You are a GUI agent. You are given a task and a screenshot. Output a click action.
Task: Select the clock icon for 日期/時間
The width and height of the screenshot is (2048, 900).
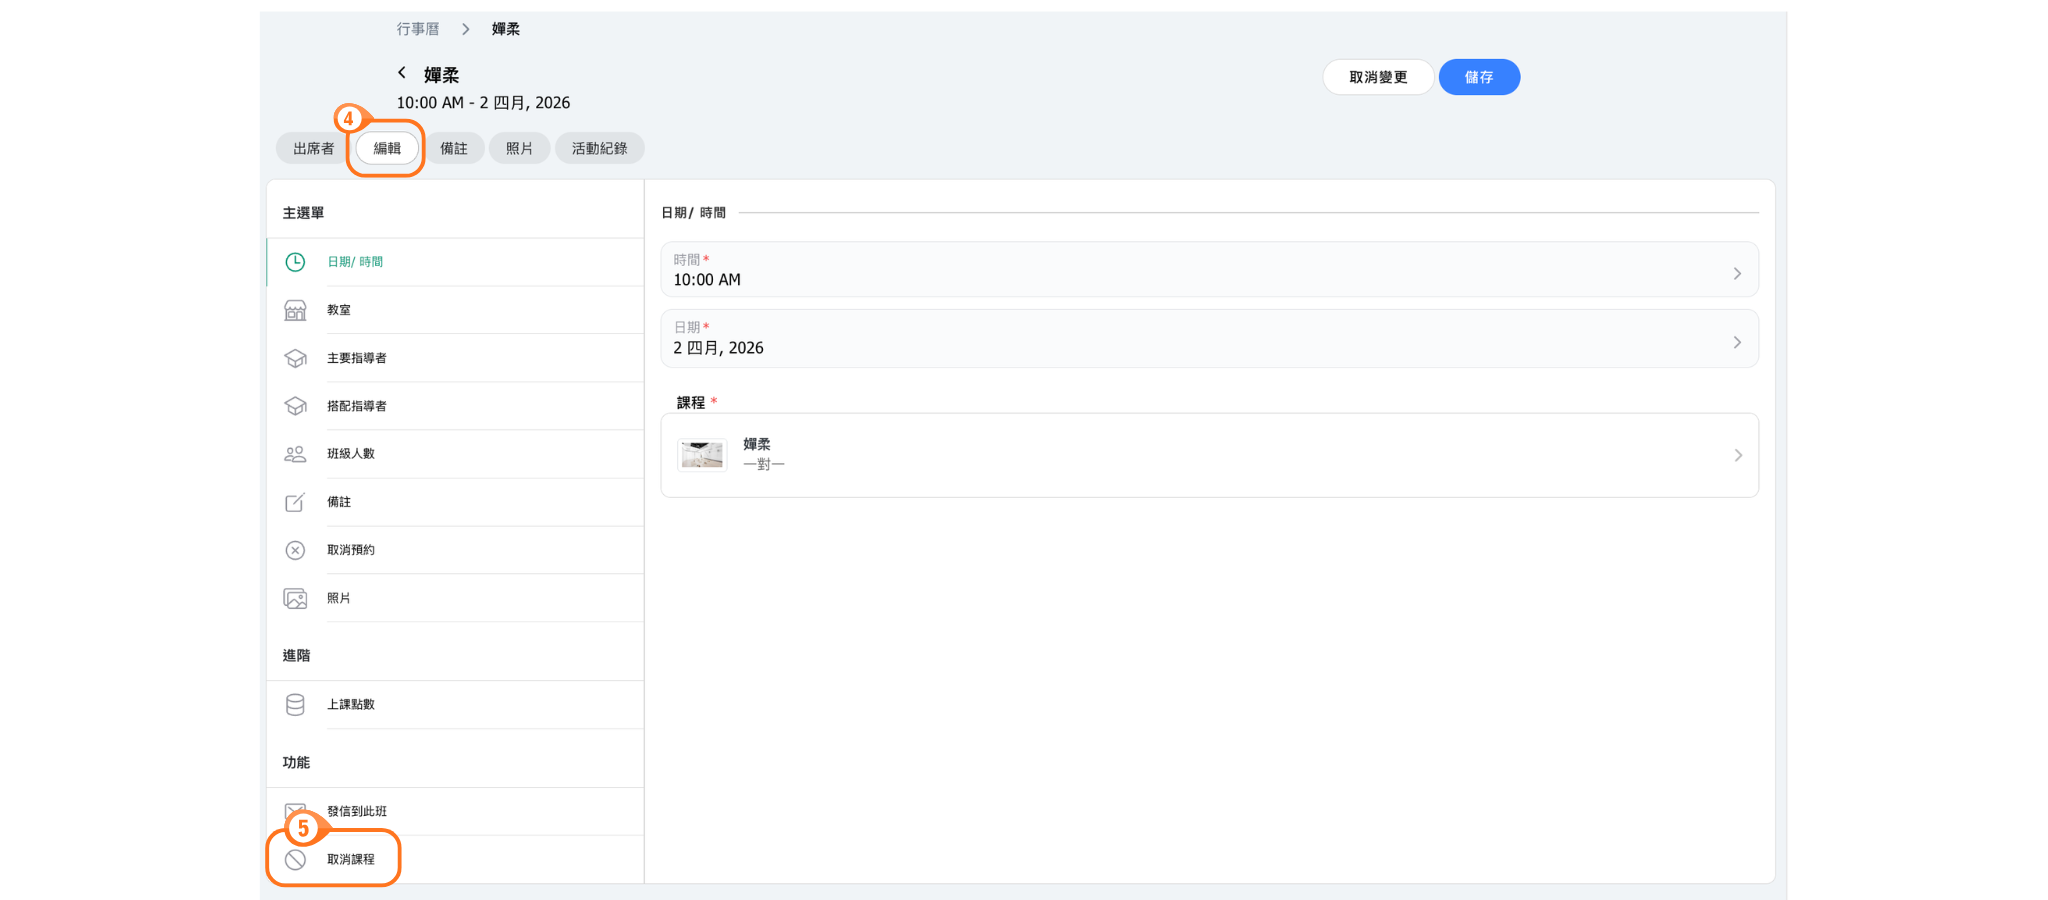pyautogui.click(x=295, y=262)
